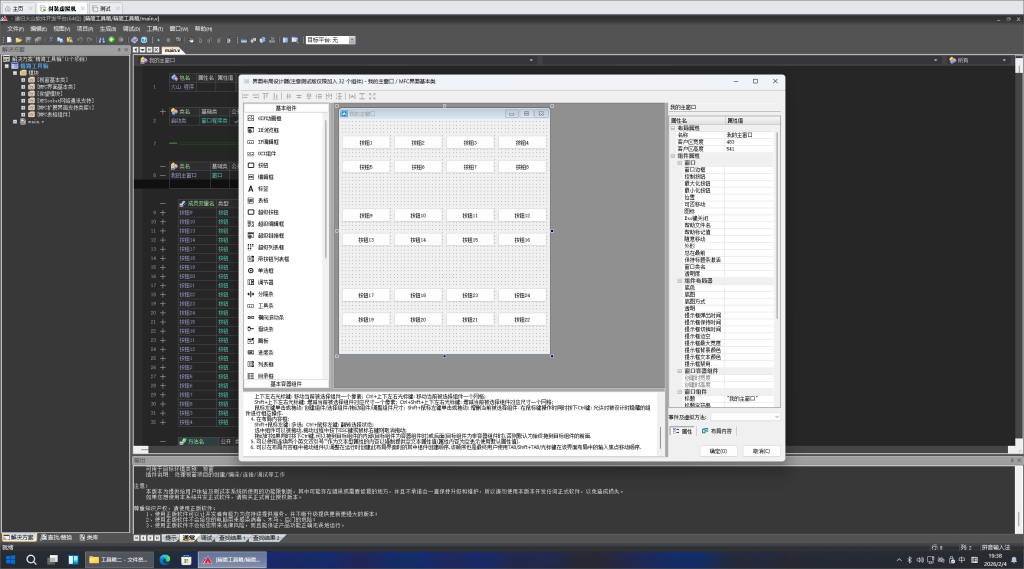This screenshot has width=1024, height=569.
Task: Open the 基本容器组件 component category
Action: (x=285, y=383)
